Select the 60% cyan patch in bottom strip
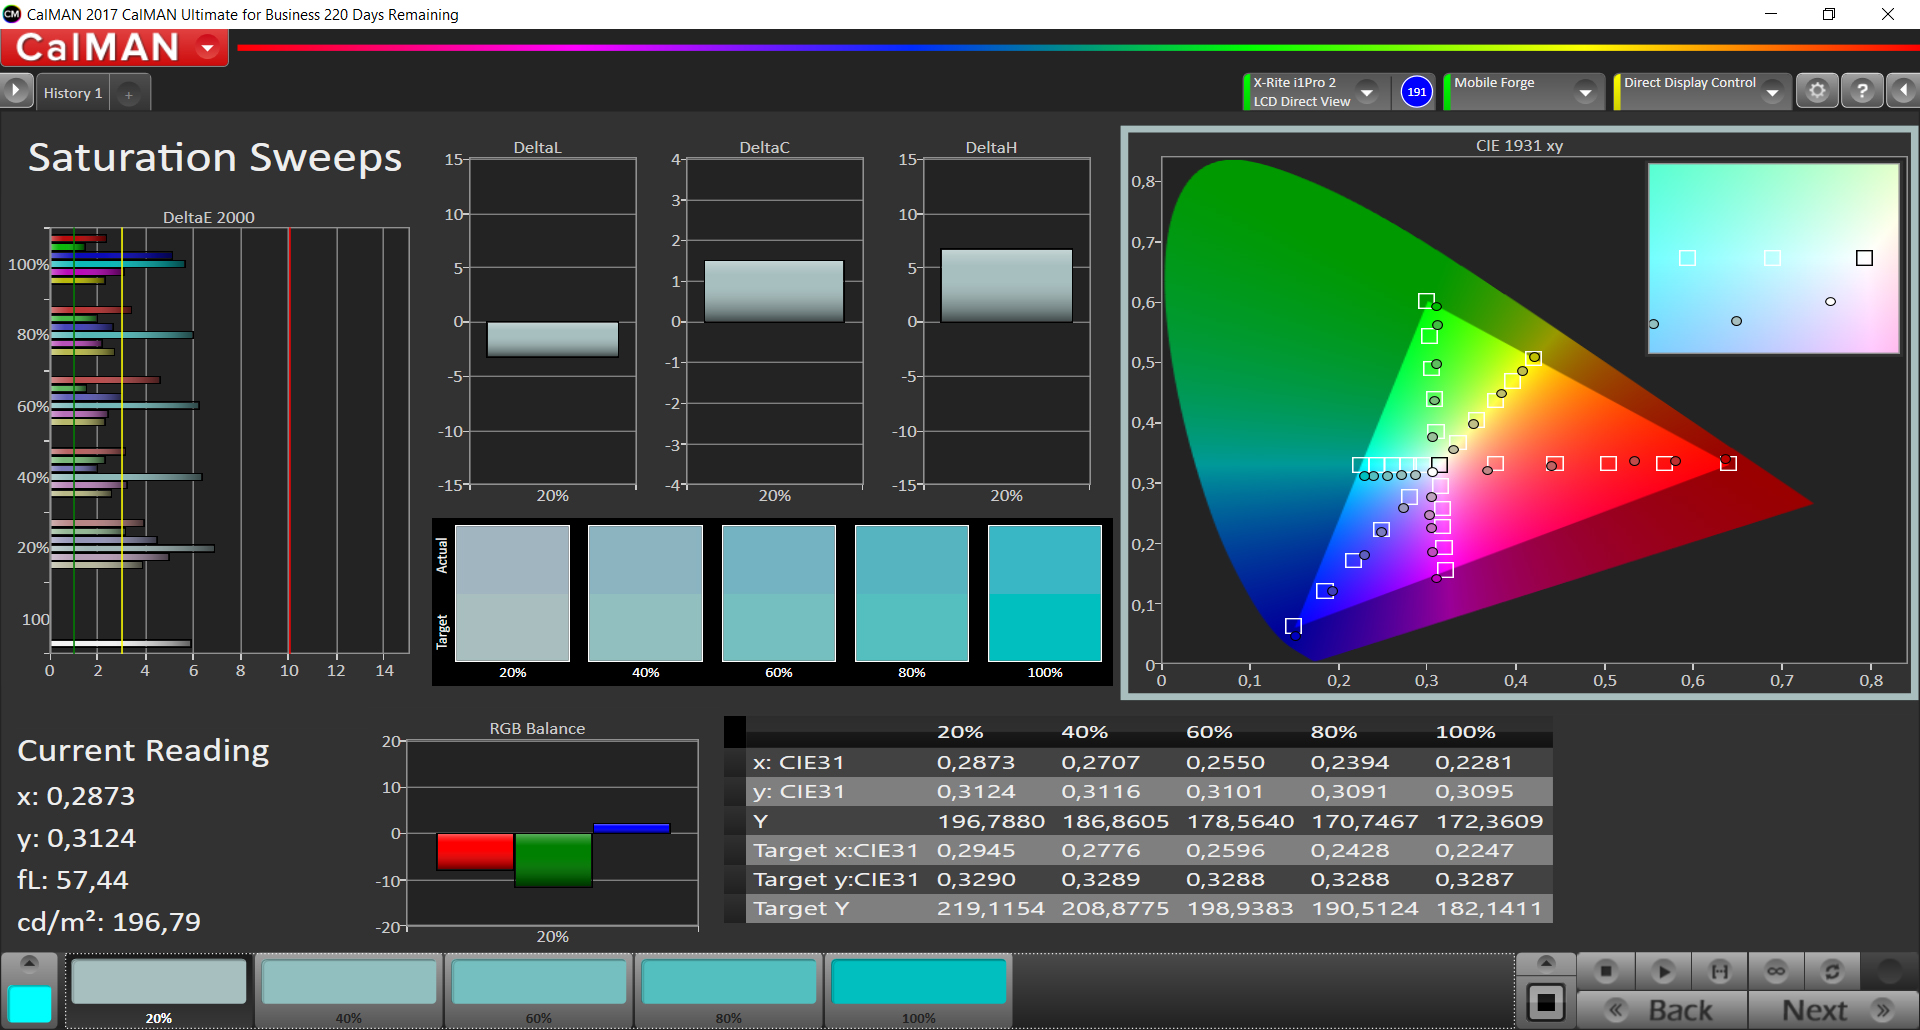The height and width of the screenshot is (1030, 1920). [539, 990]
